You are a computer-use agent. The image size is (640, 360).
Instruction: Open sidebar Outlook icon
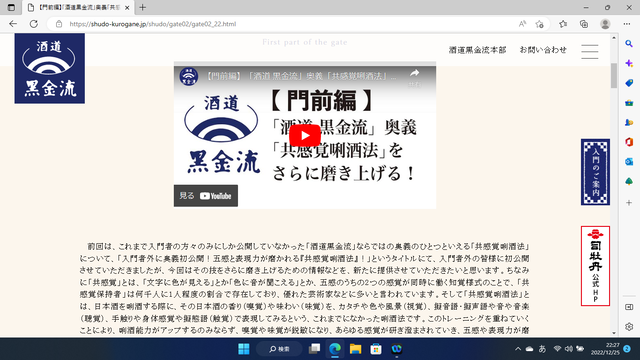(629, 162)
